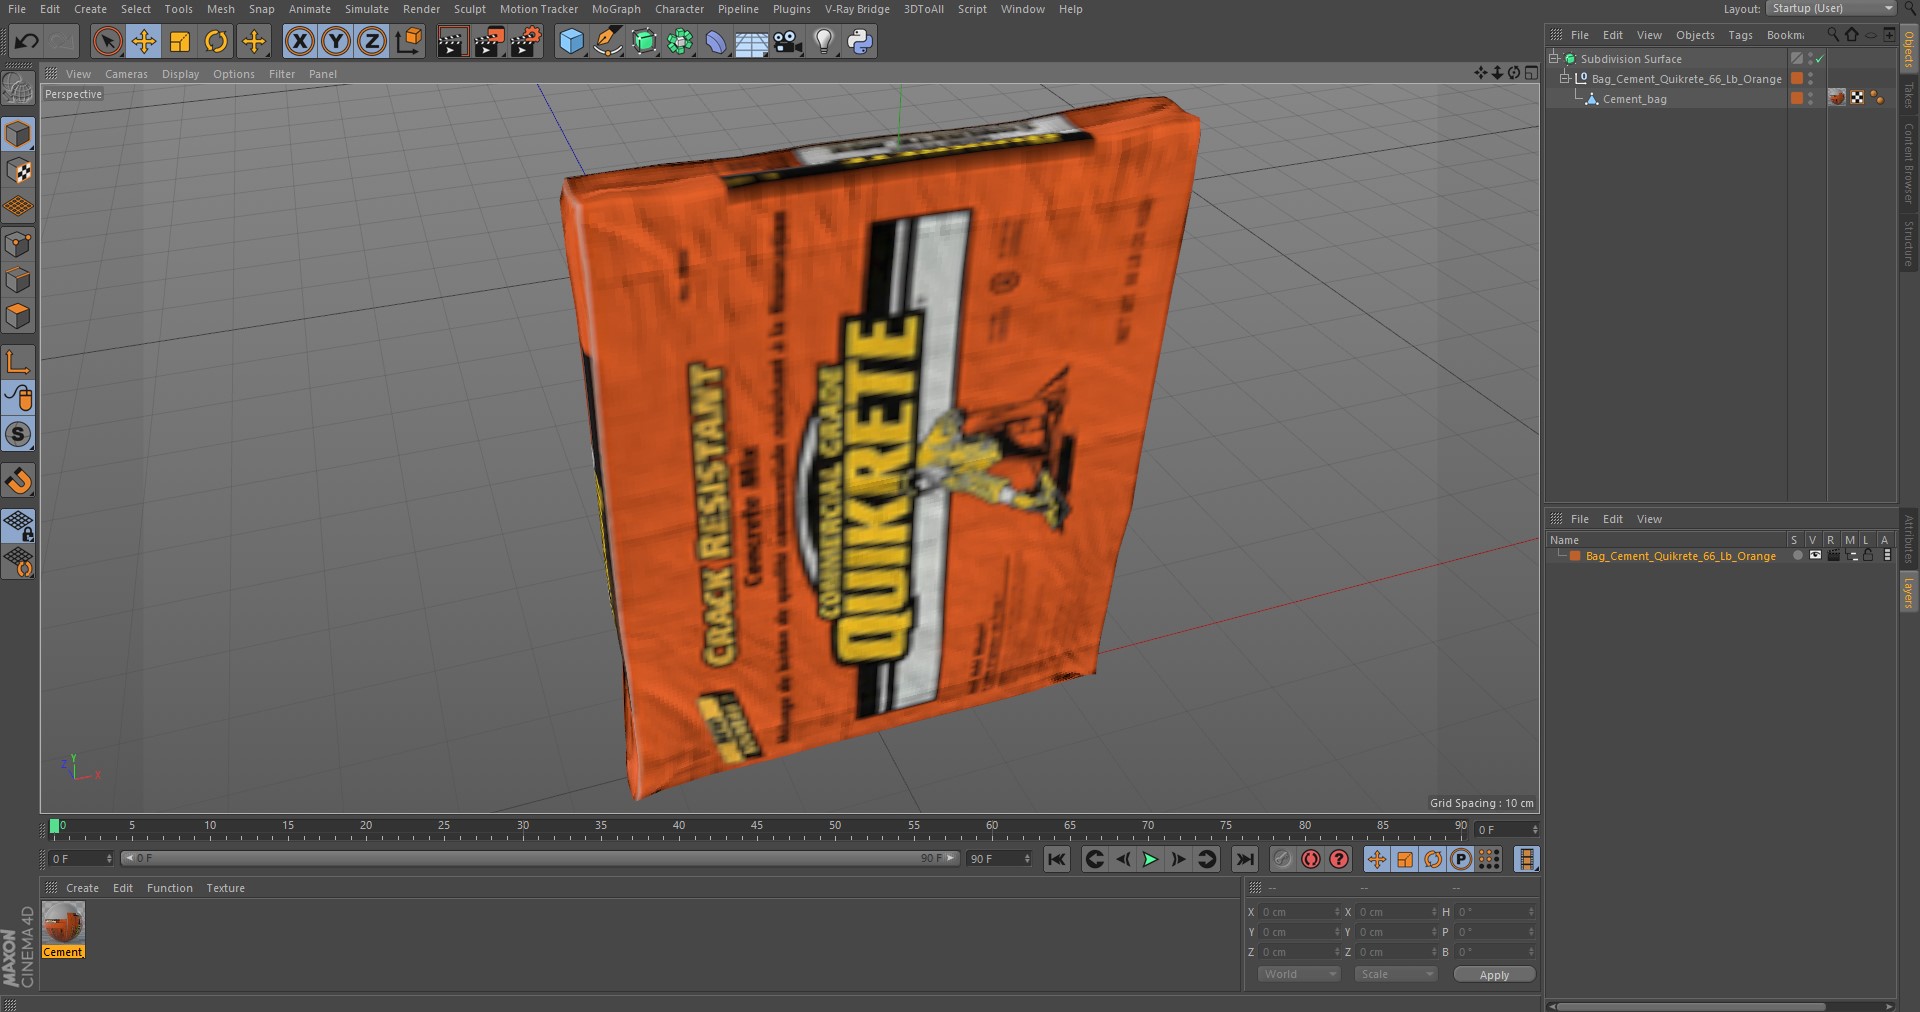Render the active view
This screenshot has width=1920, height=1012.
point(452,41)
